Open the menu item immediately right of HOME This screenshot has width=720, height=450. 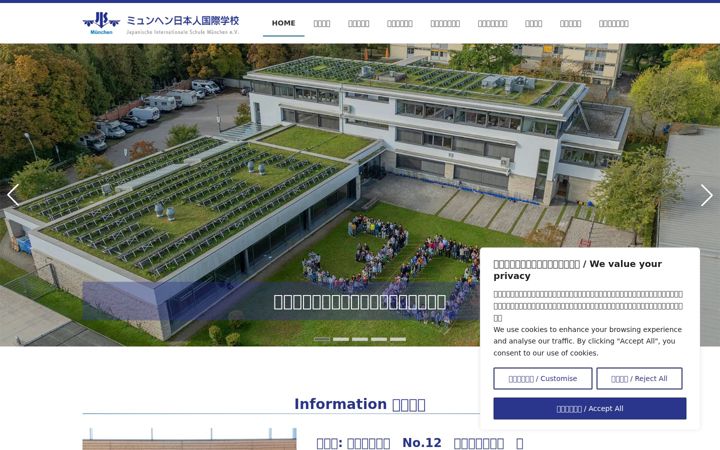tap(321, 23)
